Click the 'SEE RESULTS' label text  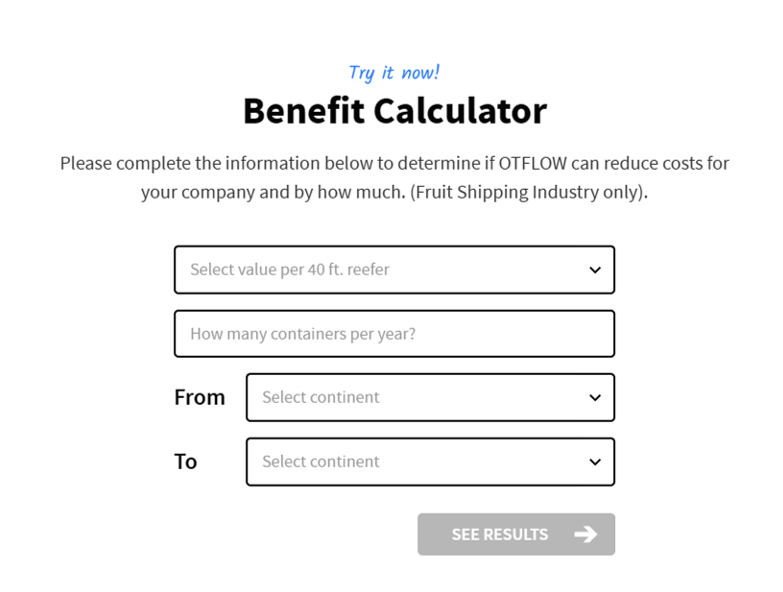pyautogui.click(x=499, y=534)
